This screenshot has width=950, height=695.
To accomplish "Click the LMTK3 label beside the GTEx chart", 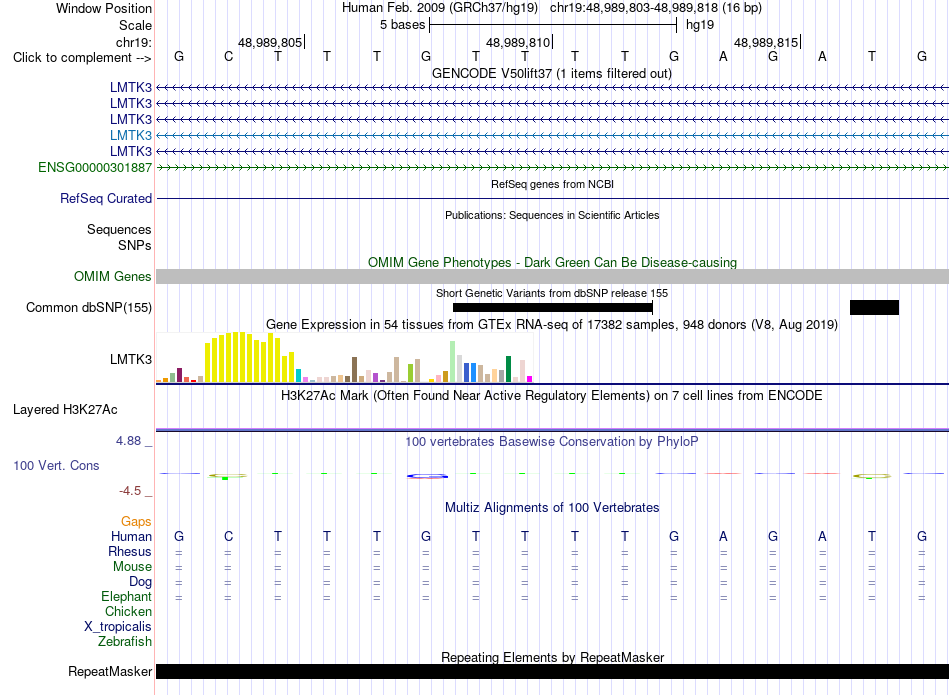I will [131, 359].
